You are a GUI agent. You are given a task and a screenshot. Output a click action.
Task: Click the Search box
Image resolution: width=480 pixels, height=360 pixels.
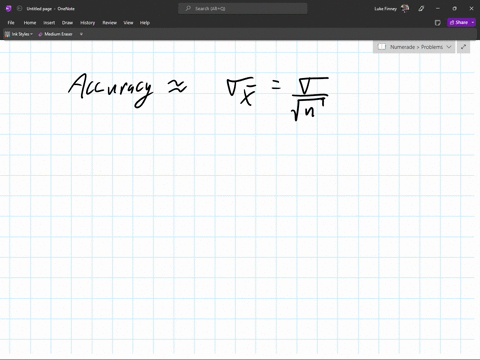pyautogui.click(x=243, y=9)
